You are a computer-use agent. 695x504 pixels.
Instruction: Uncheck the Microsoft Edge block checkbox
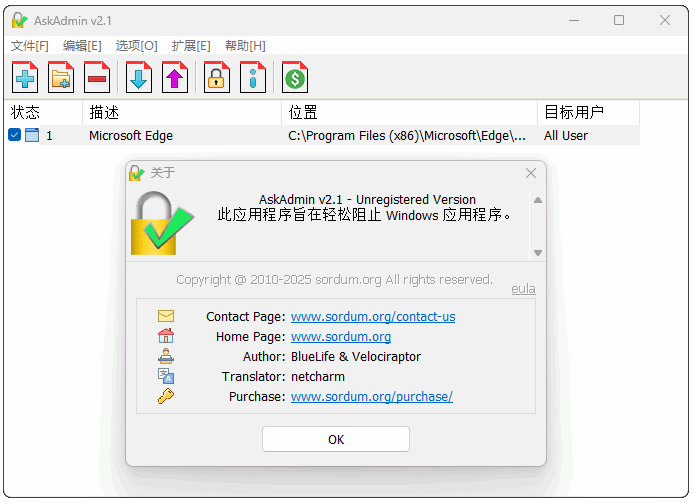coord(14,135)
